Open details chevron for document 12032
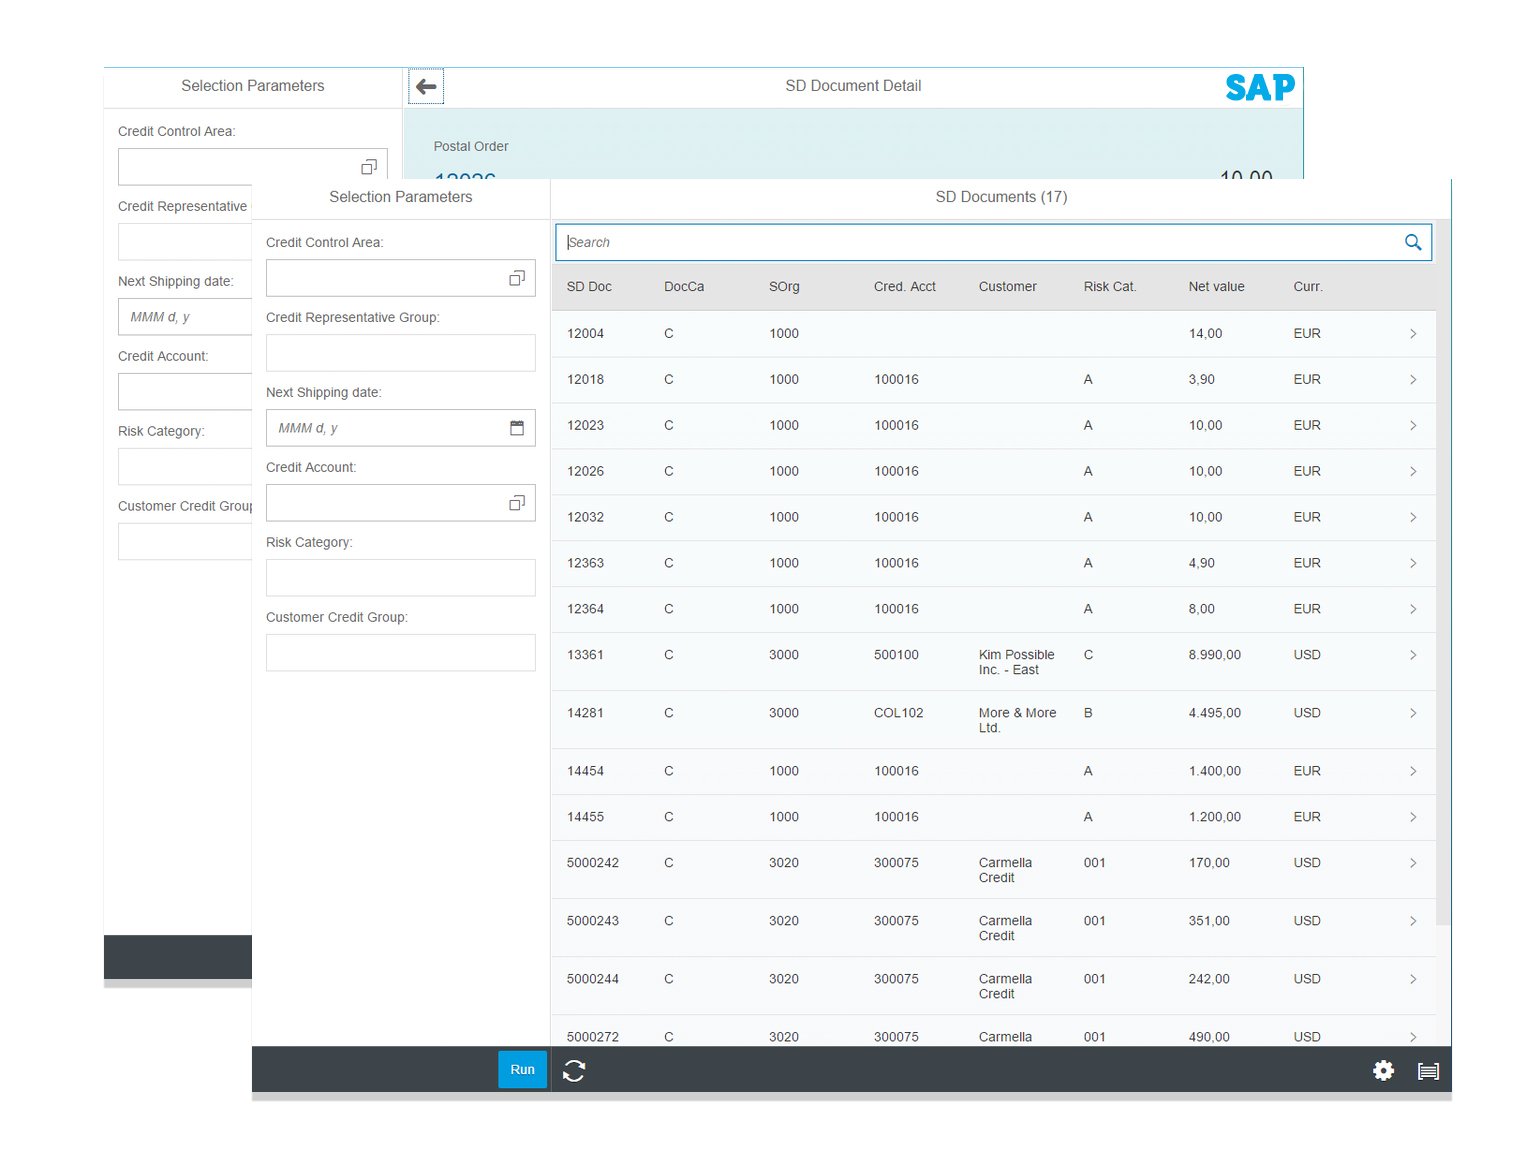Screen dimensions: 1536x1154 pos(1413,518)
